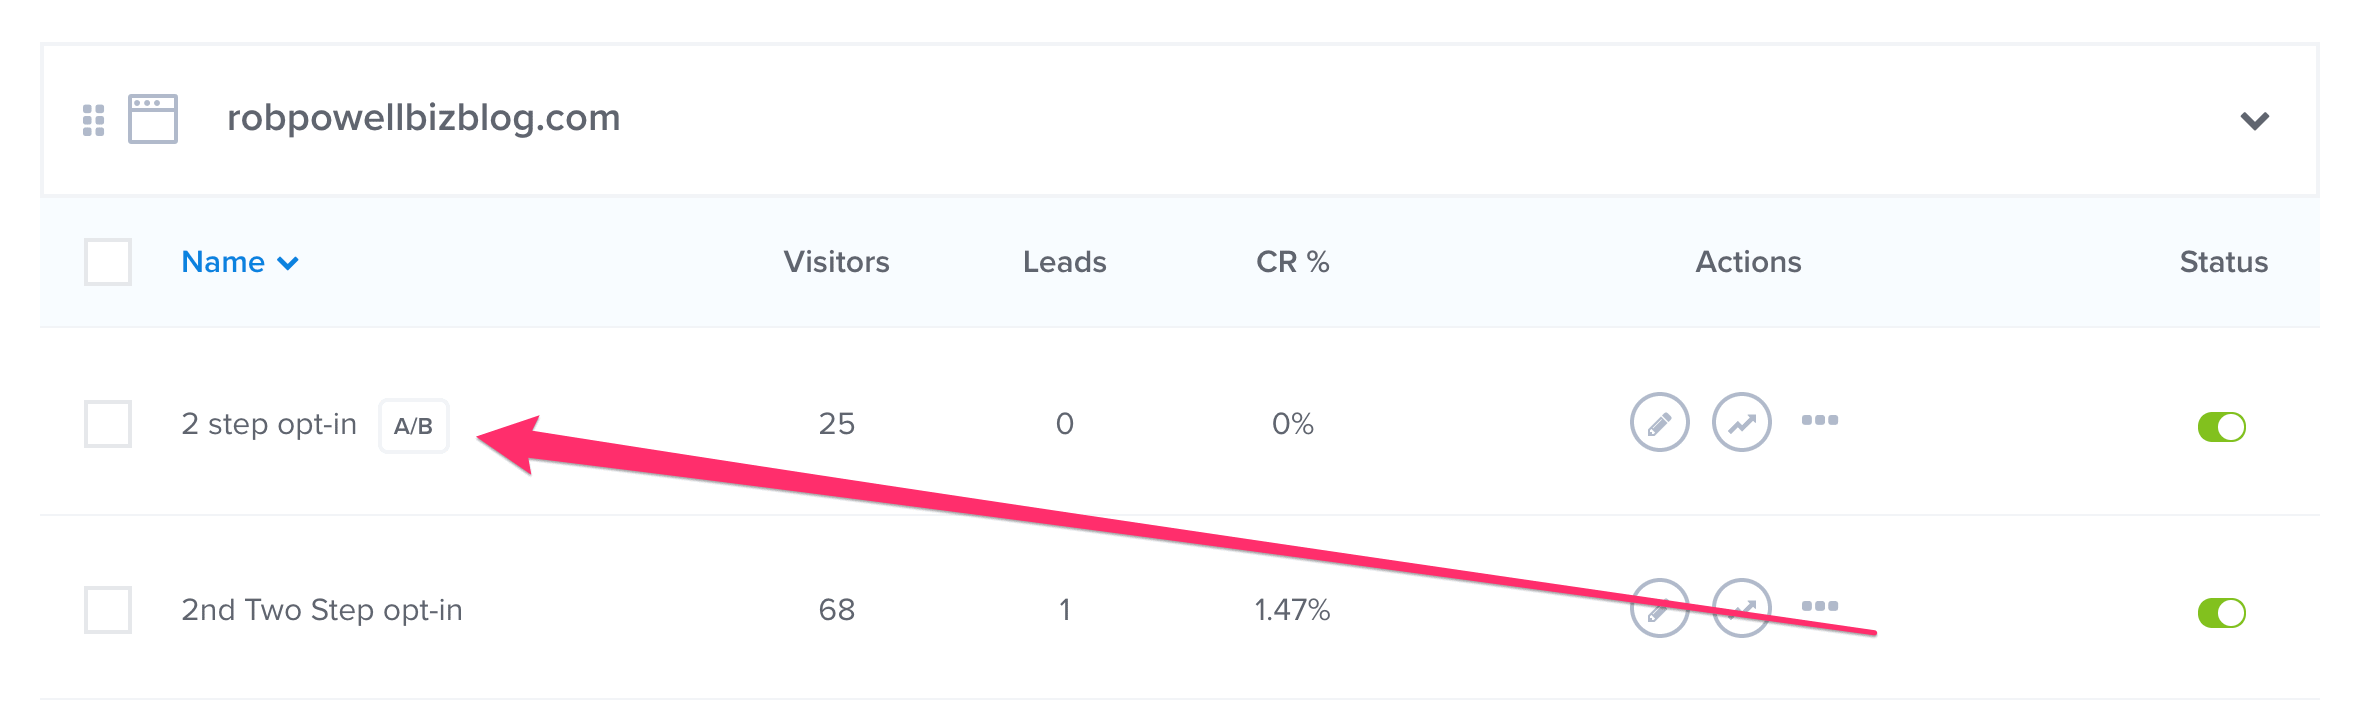Open more actions for 2nd Two Step opt-in
Viewport: 2360px width, 706px height.
(1819, 606)
